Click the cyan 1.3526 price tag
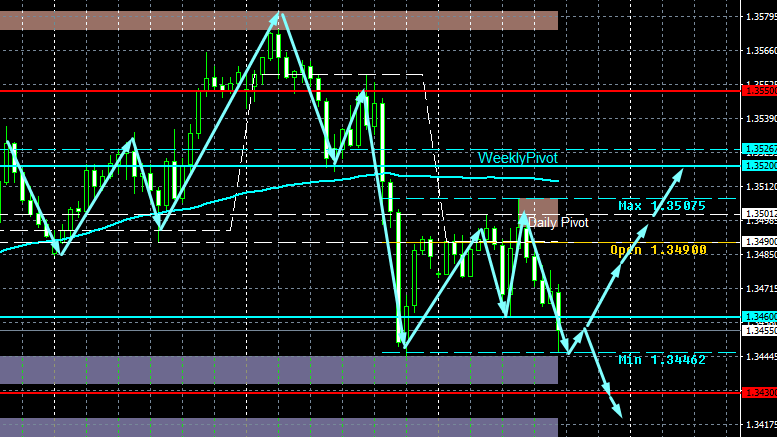Screen dimensions: 777x437 [x=759, y=149]
